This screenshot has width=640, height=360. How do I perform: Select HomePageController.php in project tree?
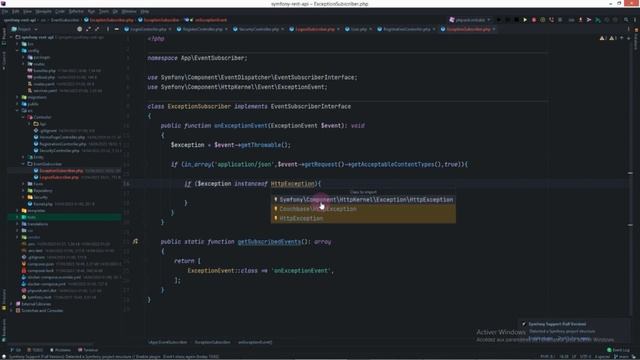coord(62,137)
